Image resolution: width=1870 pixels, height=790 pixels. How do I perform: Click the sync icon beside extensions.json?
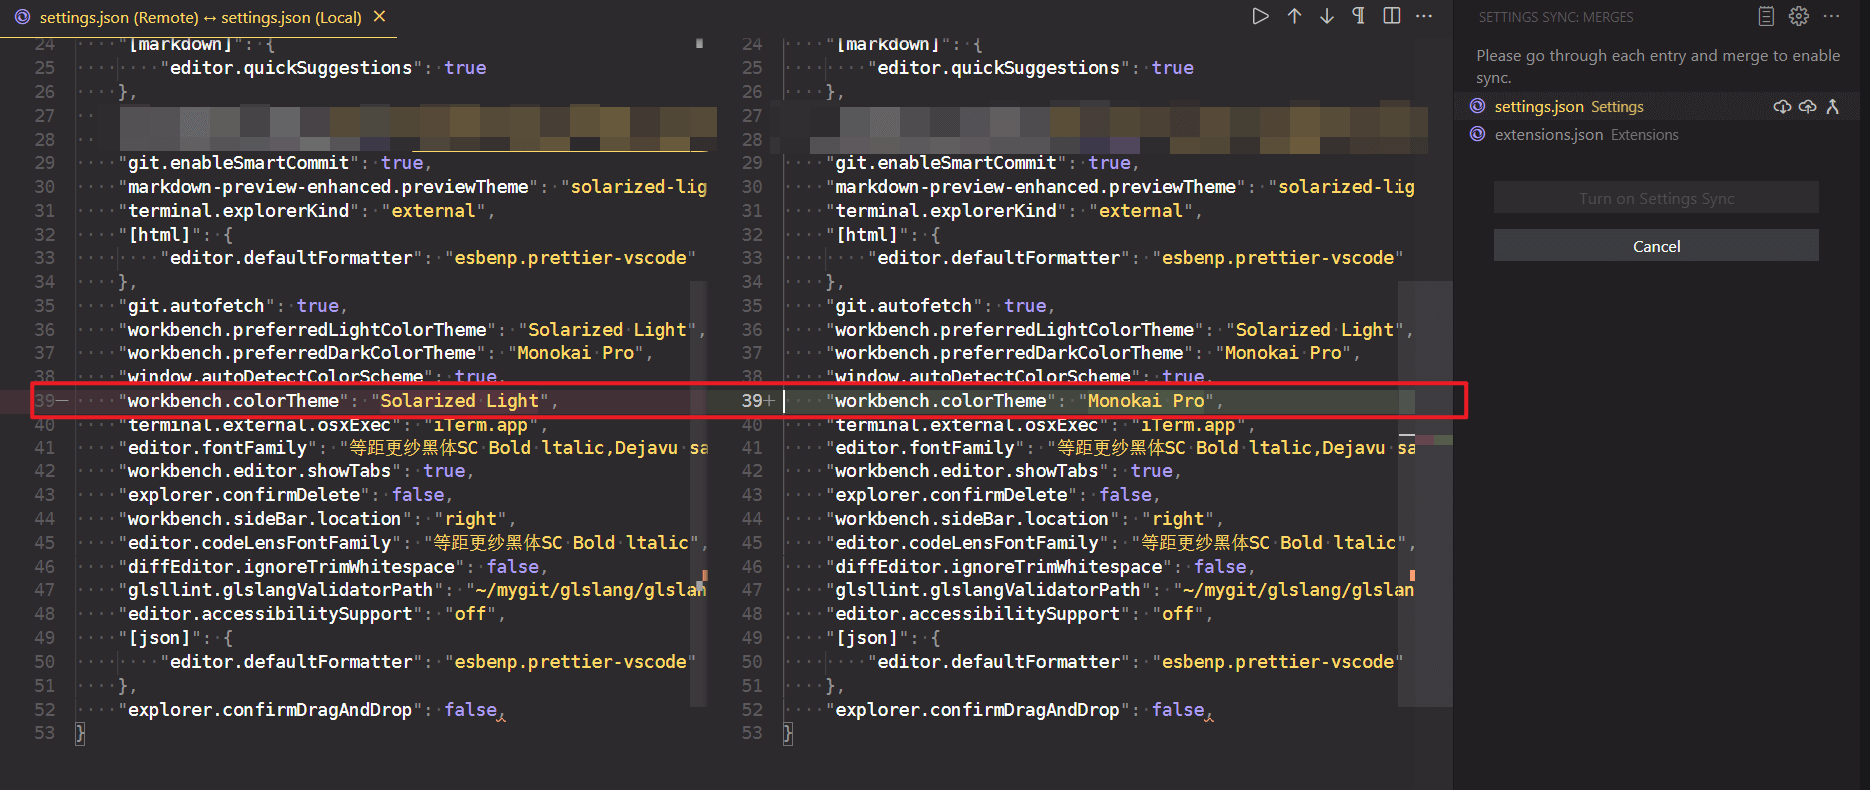point(1477,134)
